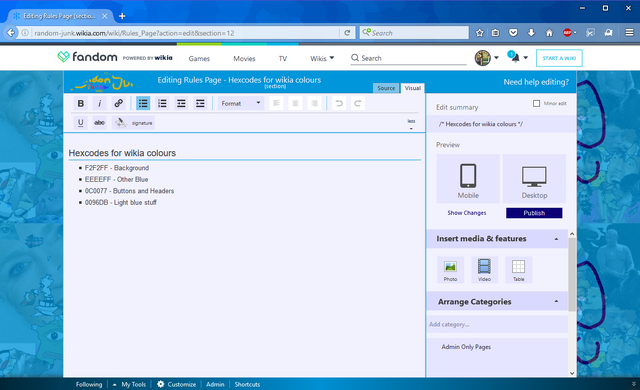Click the Edit summary text field
This screenshot has width=640, height=390.
coord(501,124)
